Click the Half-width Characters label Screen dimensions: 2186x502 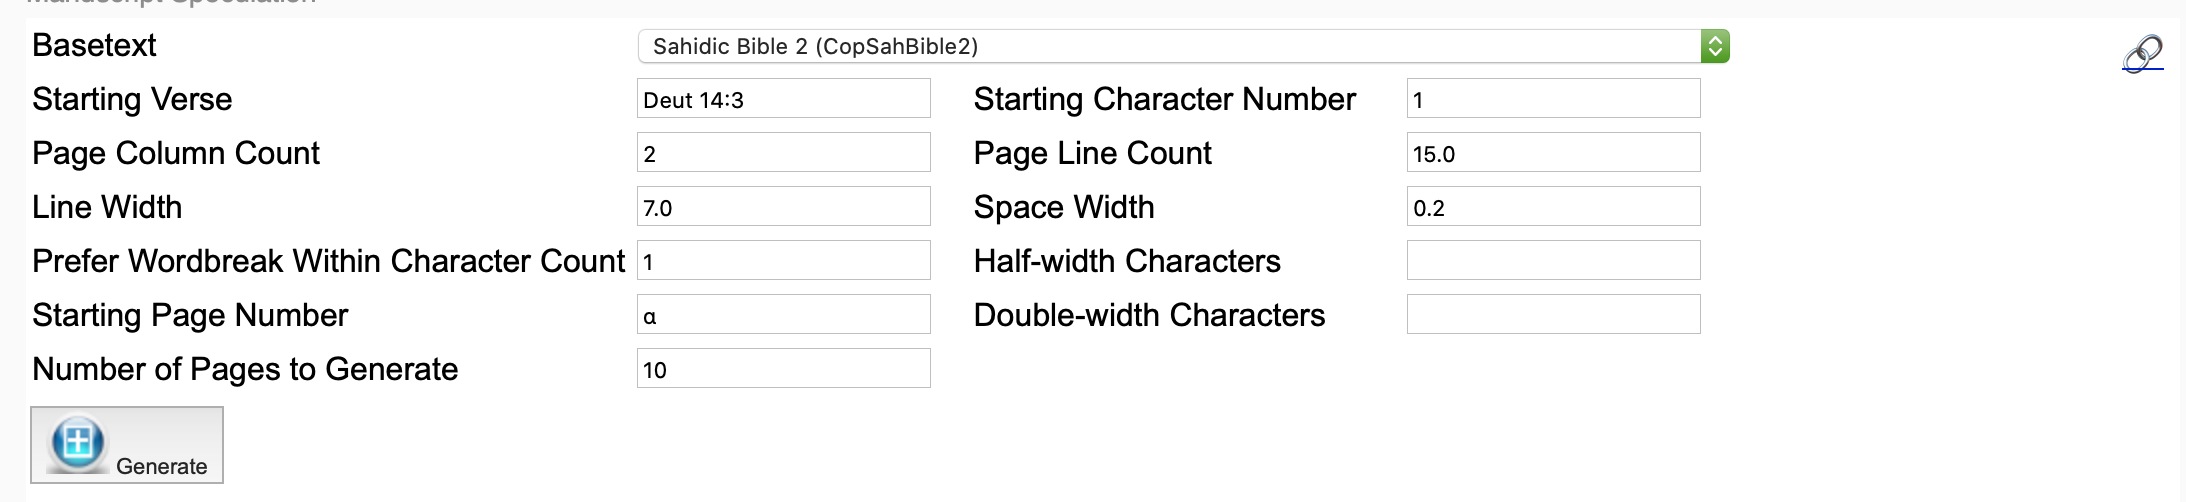(x=1127, y=261)
